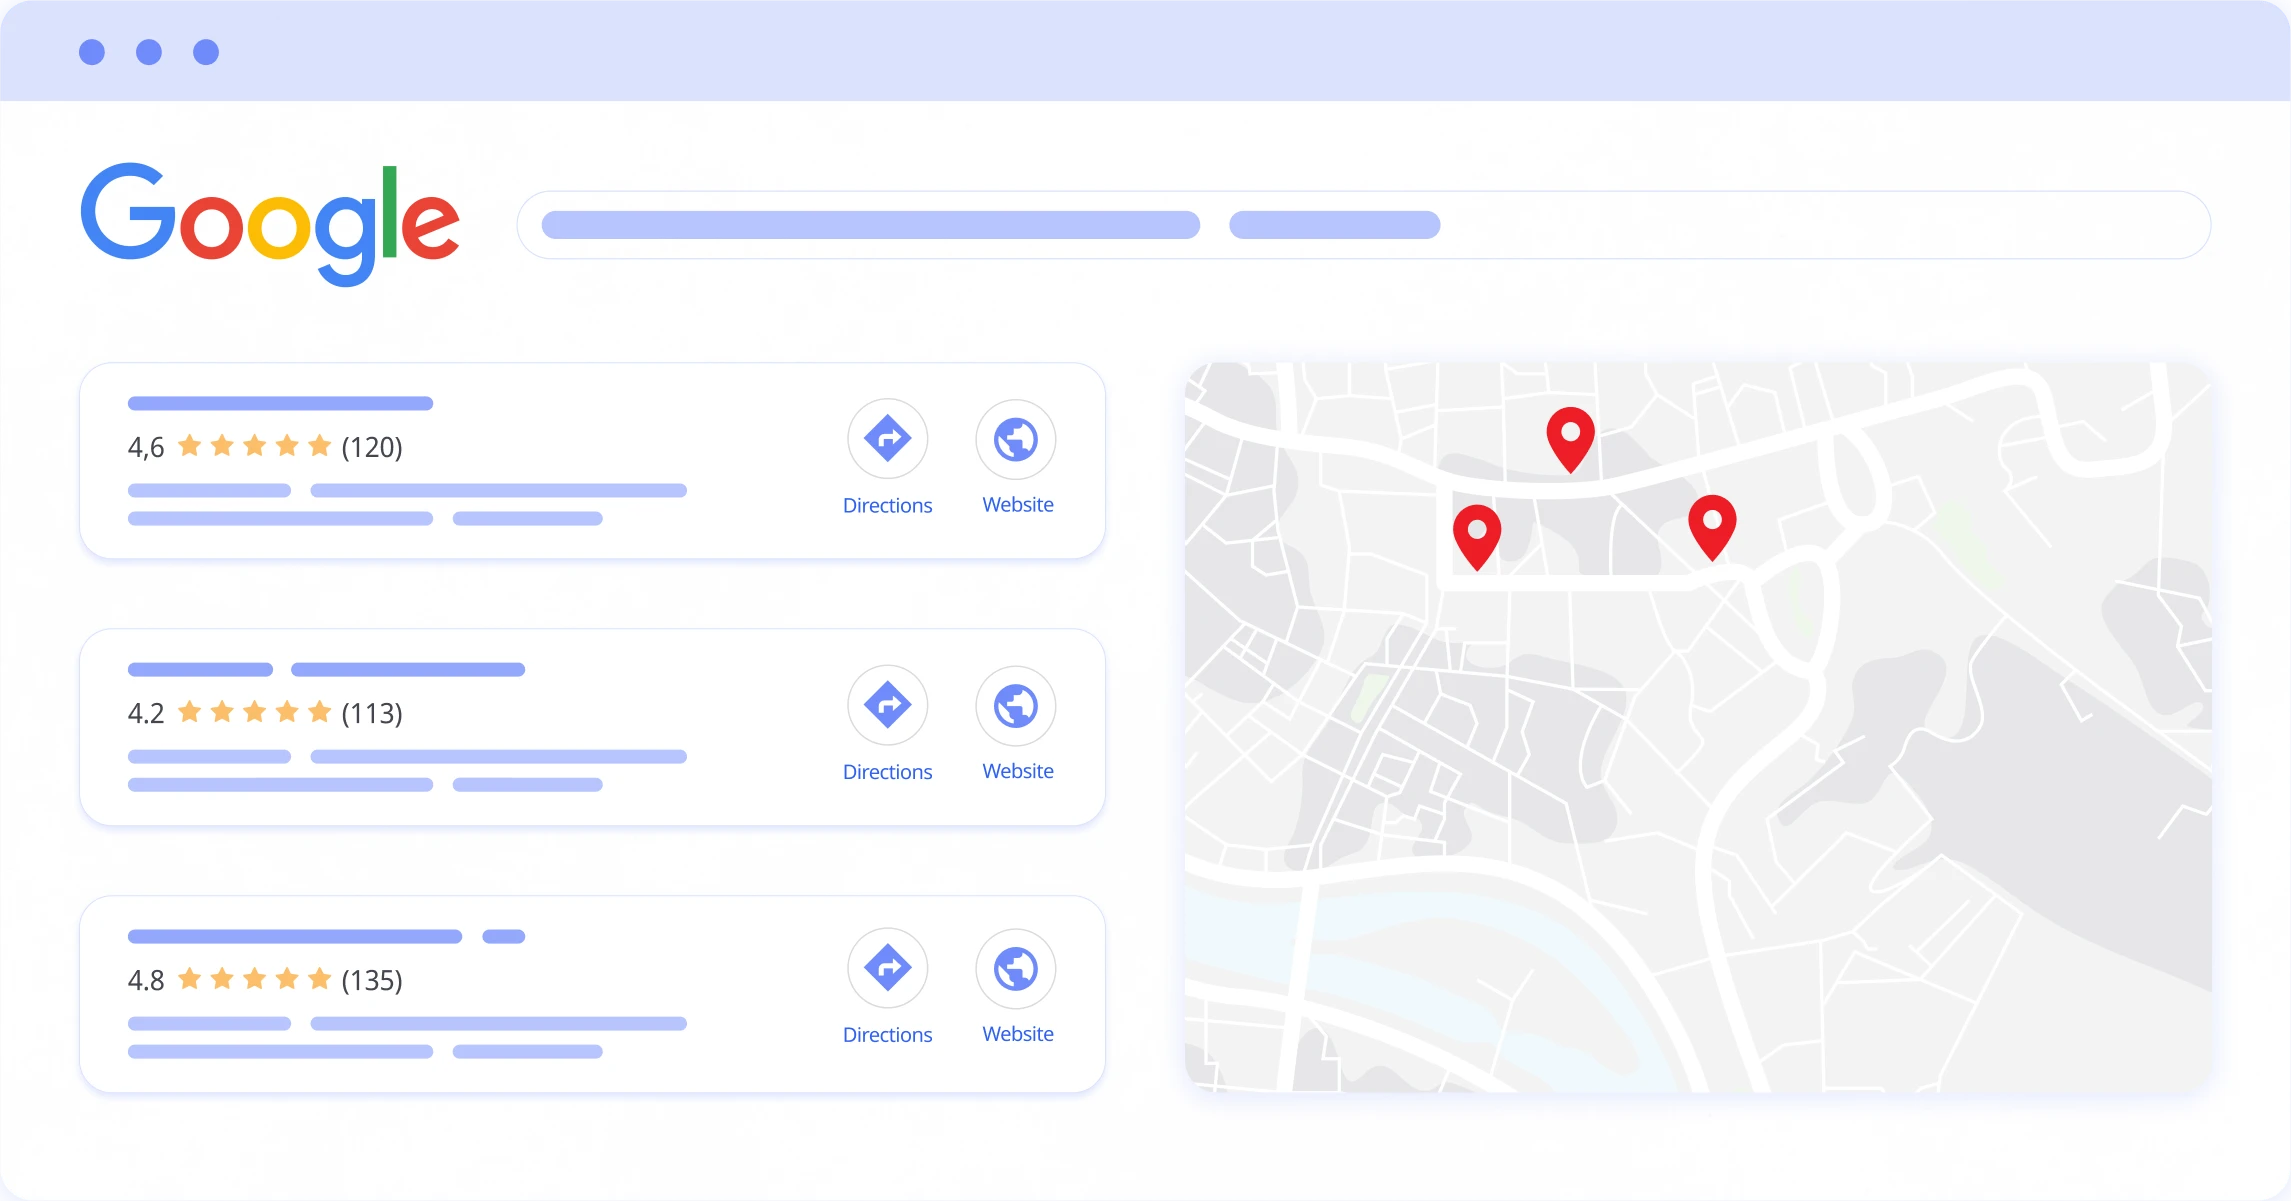
Task: Click the star rating of 4.8 listing
Action: [x=254, y=979]
